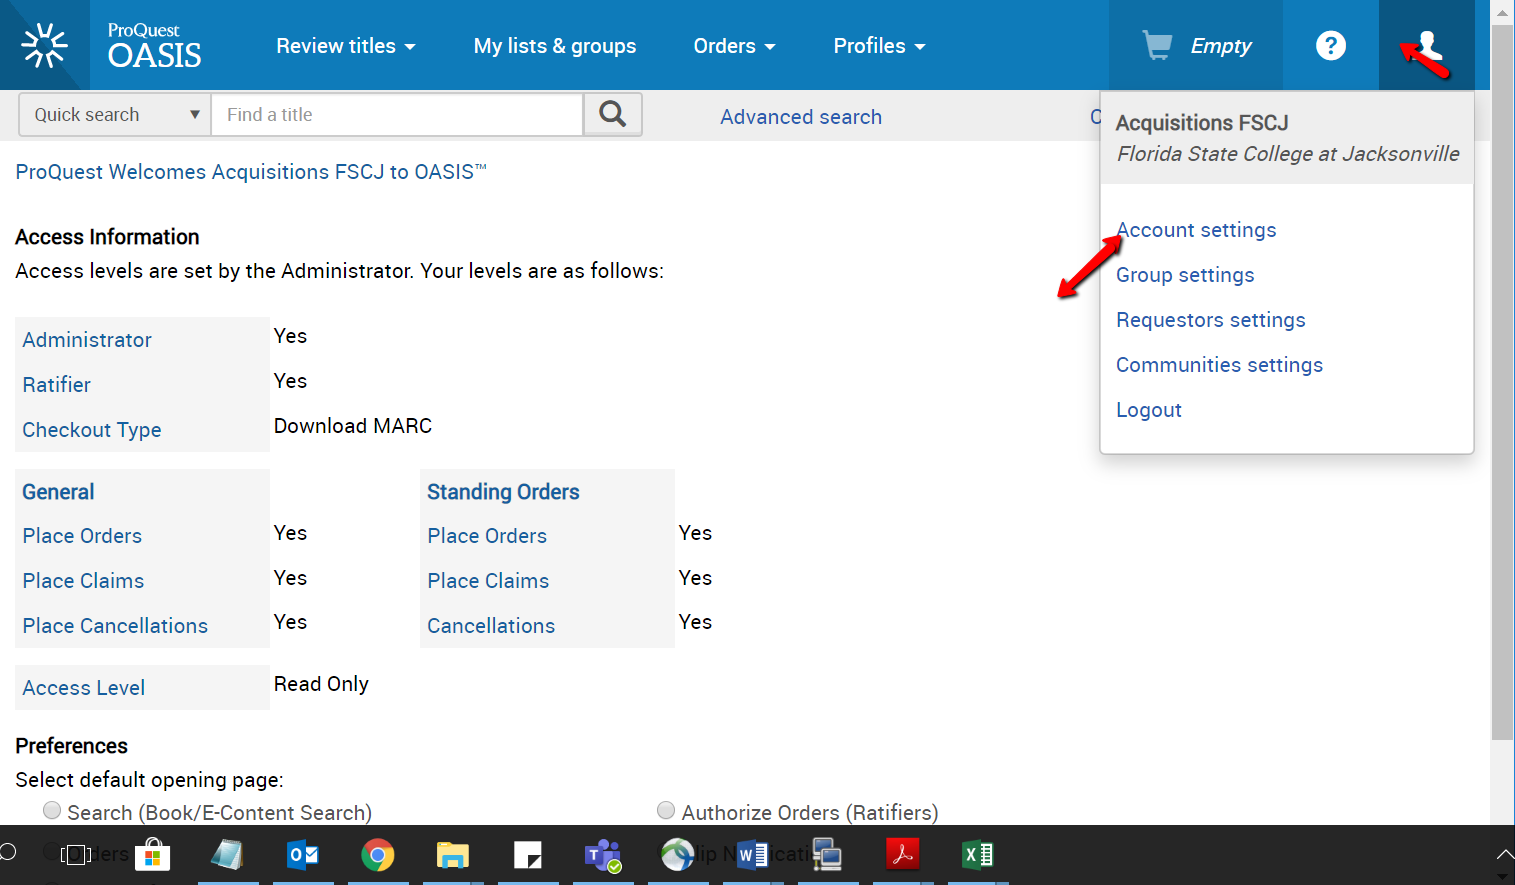Expand the Review titles menu
The height and width of the screenshot is (885, 1515).
346,46
